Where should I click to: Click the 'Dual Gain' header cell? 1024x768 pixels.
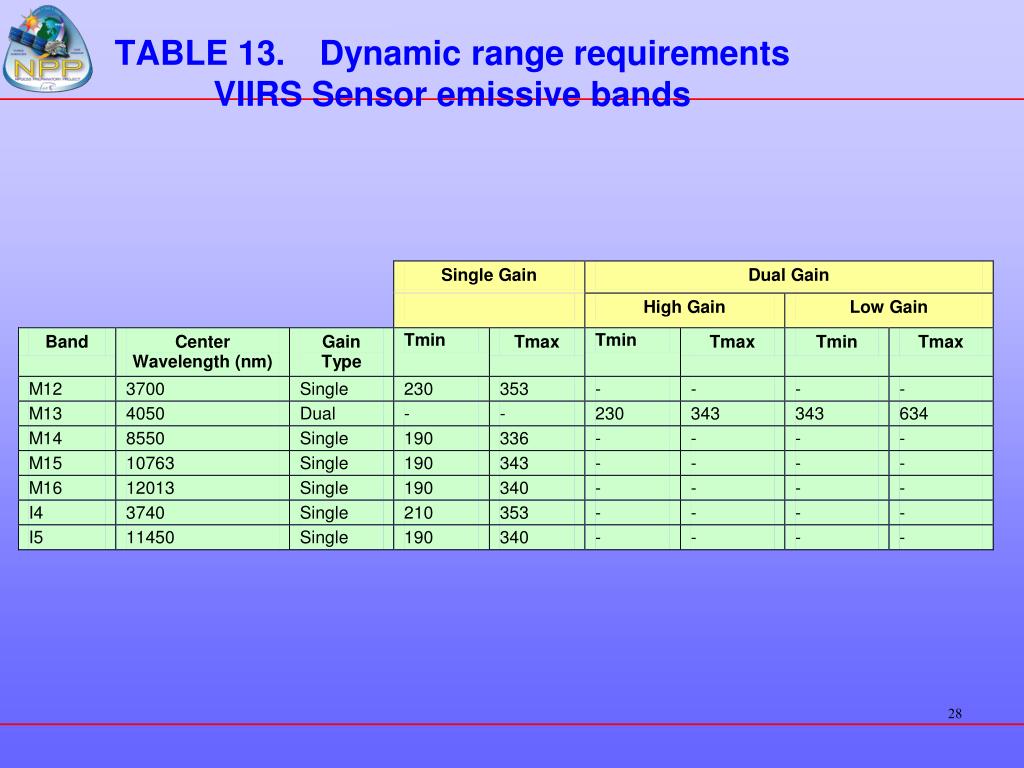tap(789, 276)
